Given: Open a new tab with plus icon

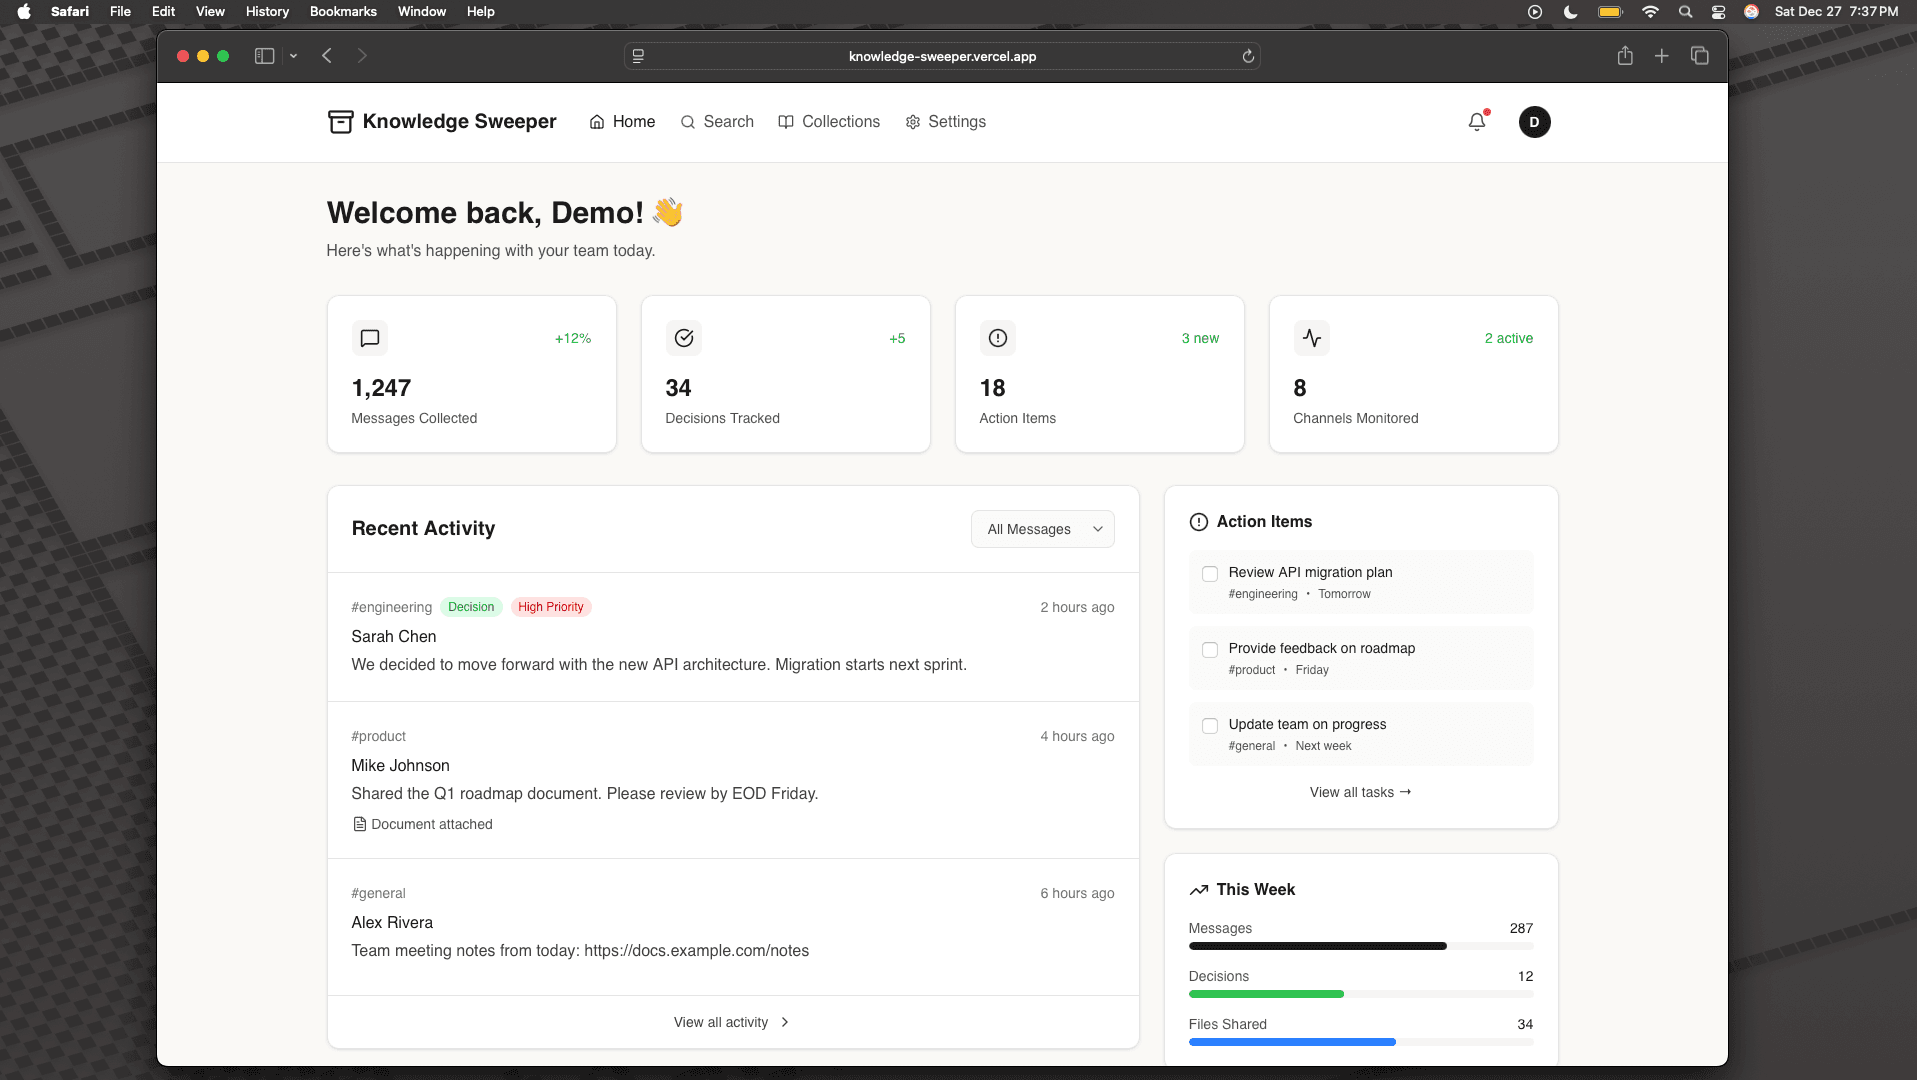Looking at the screenshot, I should [1661, 56].
